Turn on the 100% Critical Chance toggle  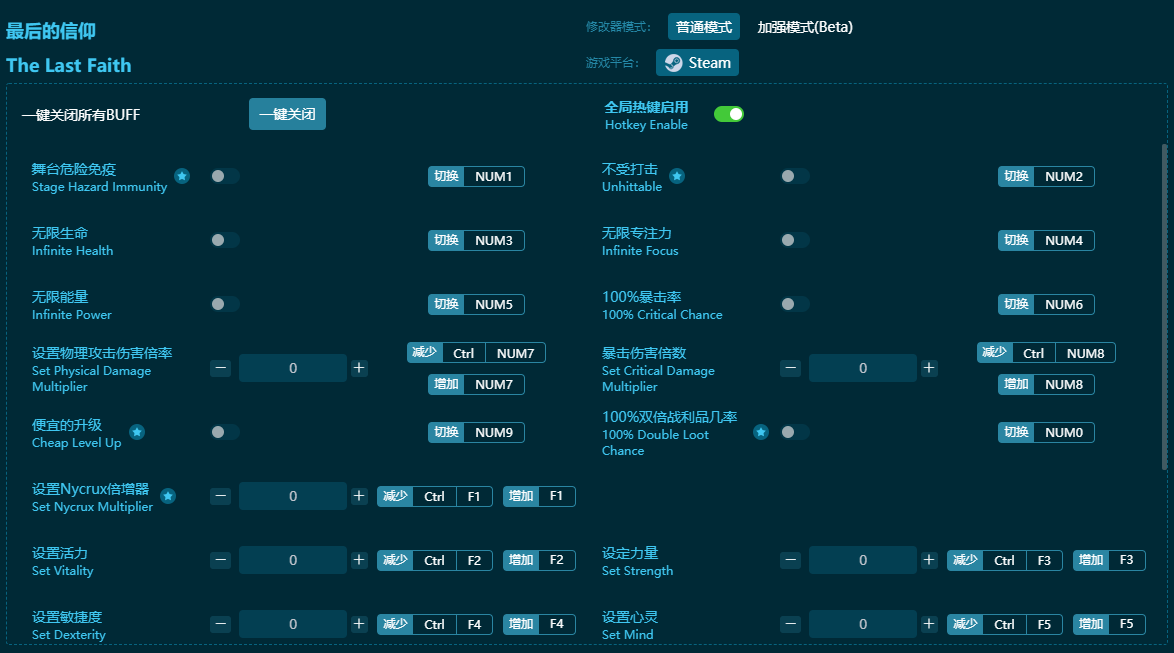pyautogui.click(x=795, y=304)
